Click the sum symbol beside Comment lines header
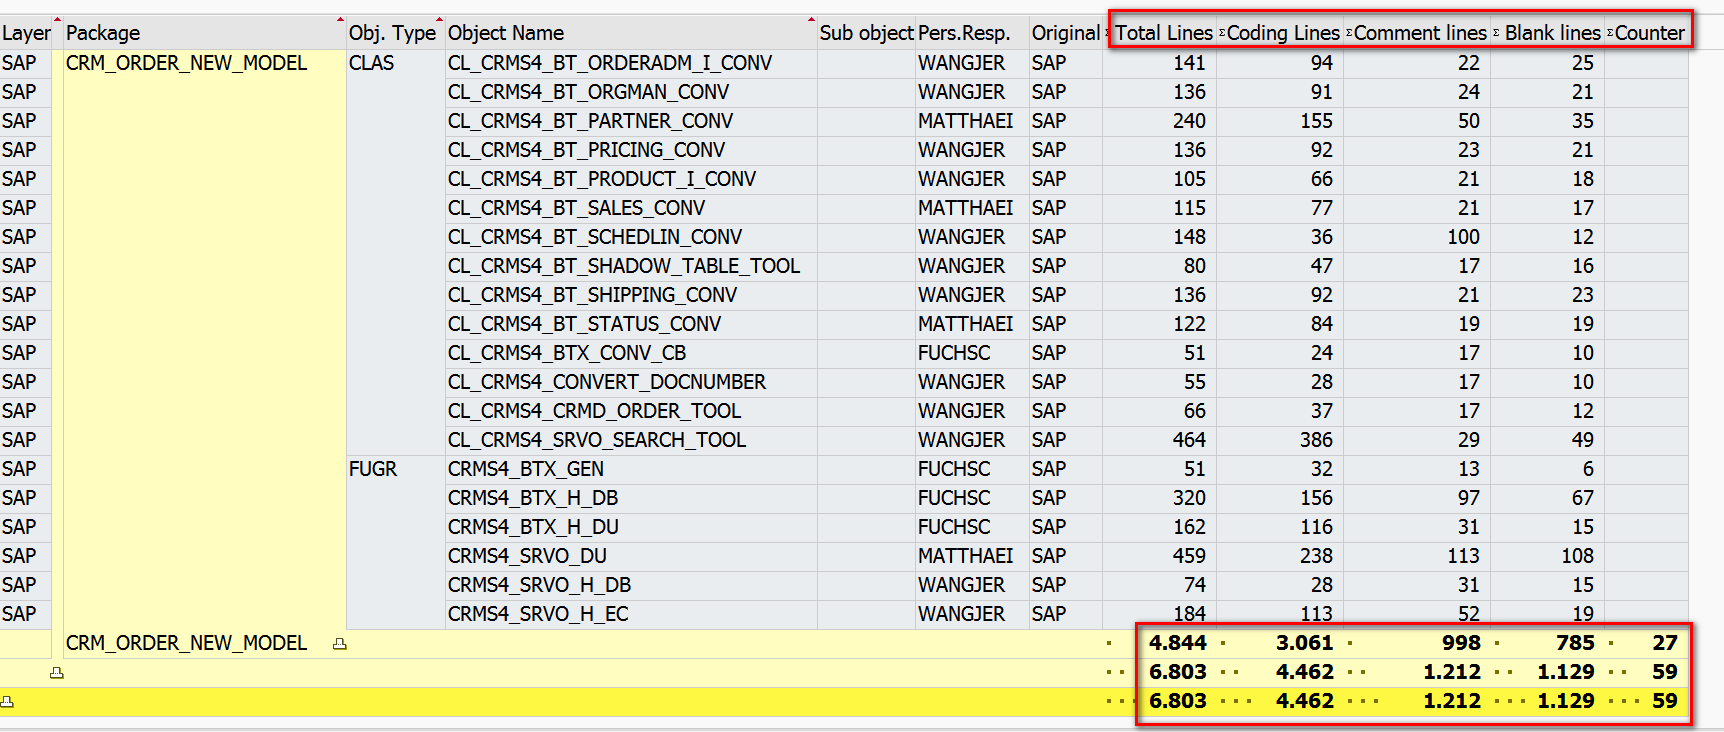This screenshot has width=1724, height=732. (x=1349, y=33)
